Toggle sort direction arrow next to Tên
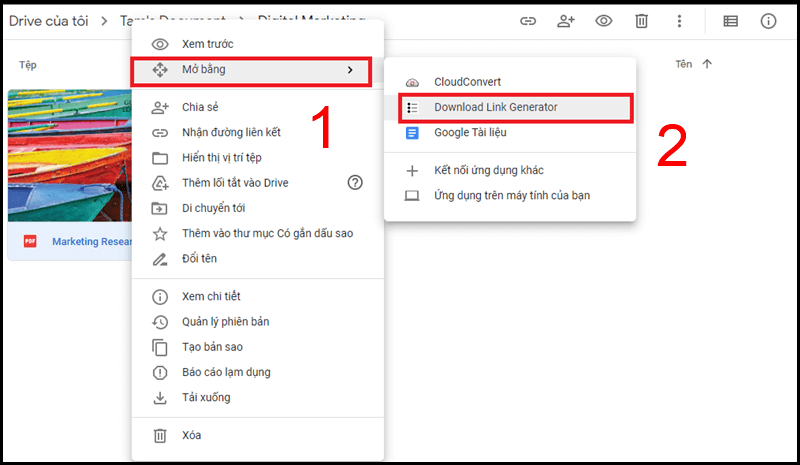The image size is (800, 465). [x=707, y=64]
